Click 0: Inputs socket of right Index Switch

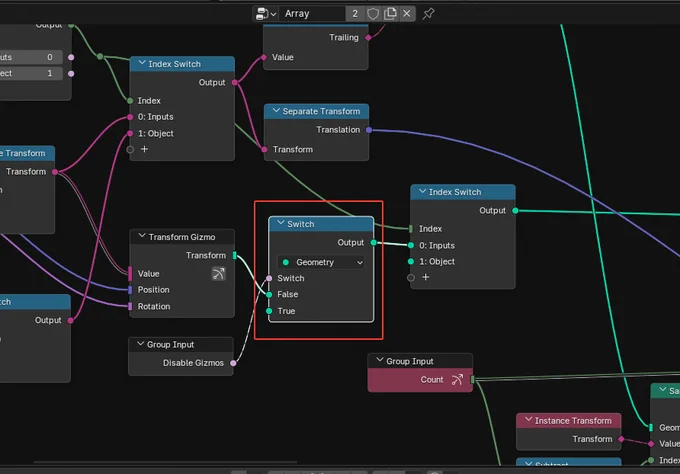pyautogui.click(x=411, y=245)
